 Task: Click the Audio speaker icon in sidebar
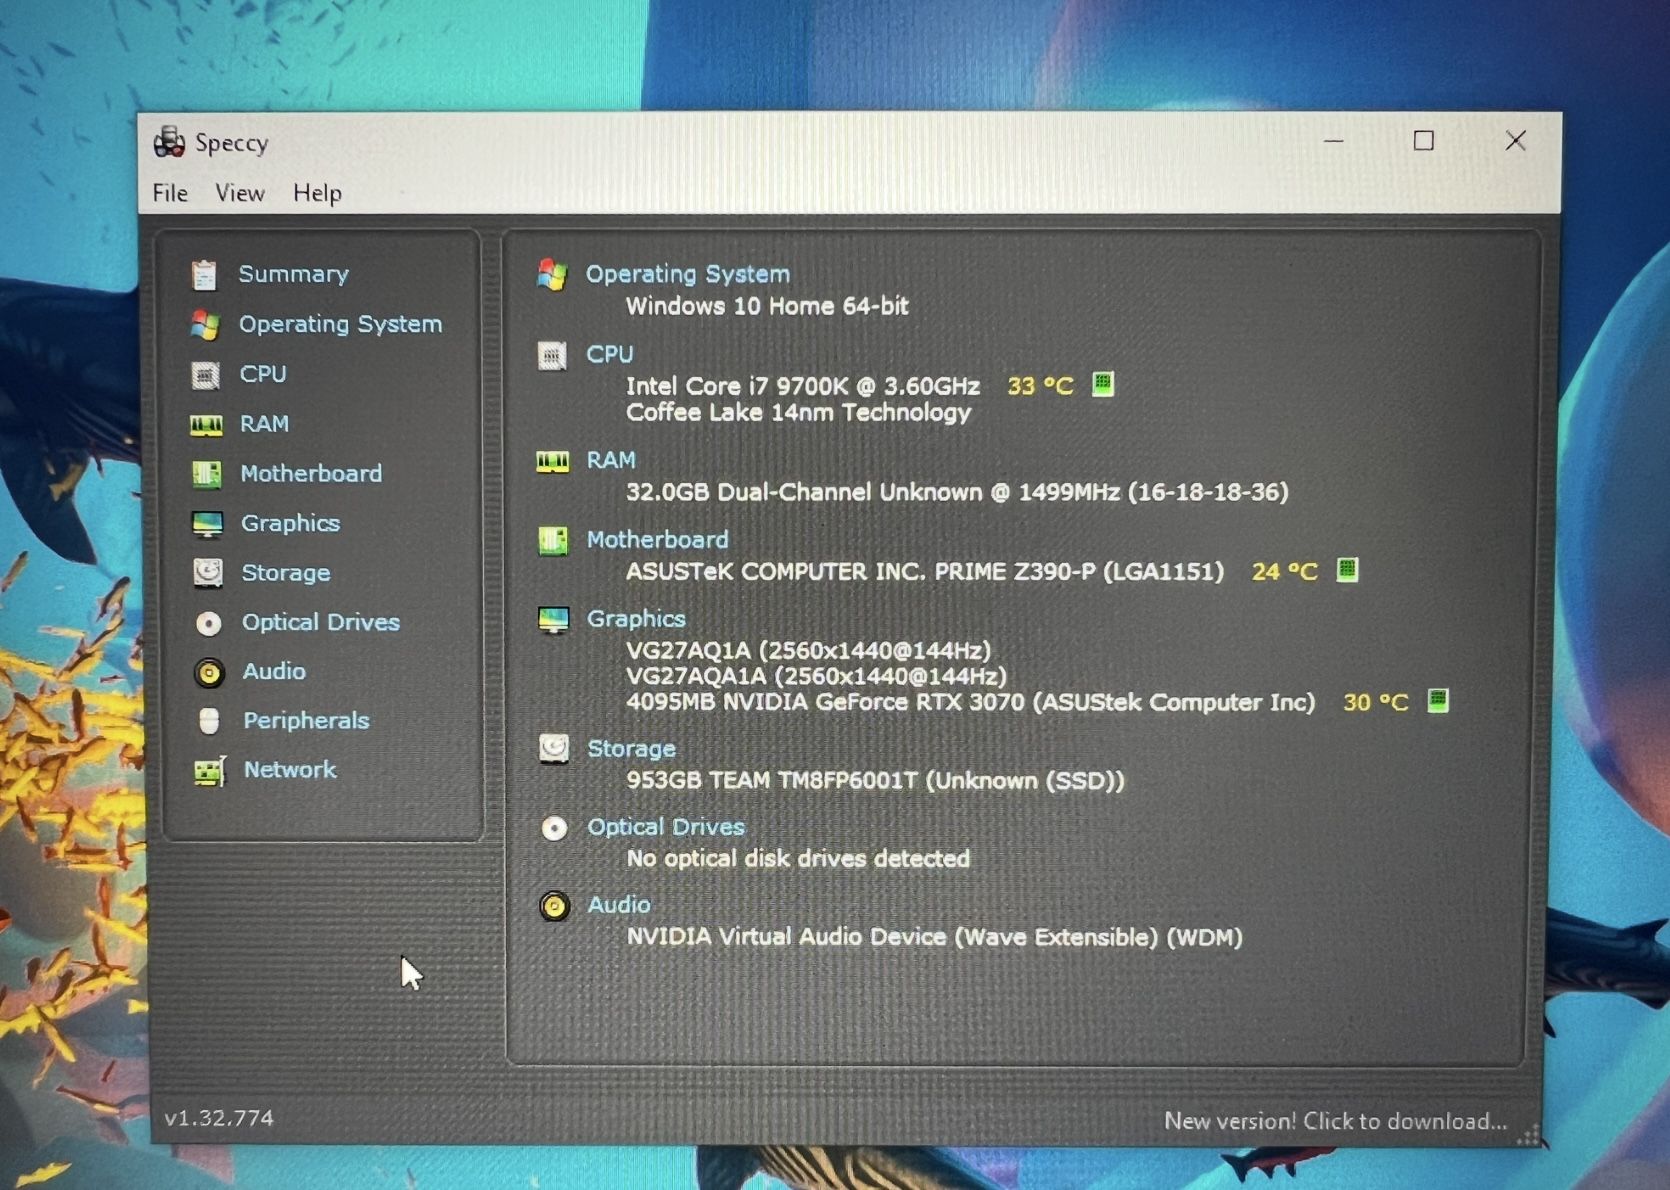pos(209,672)
